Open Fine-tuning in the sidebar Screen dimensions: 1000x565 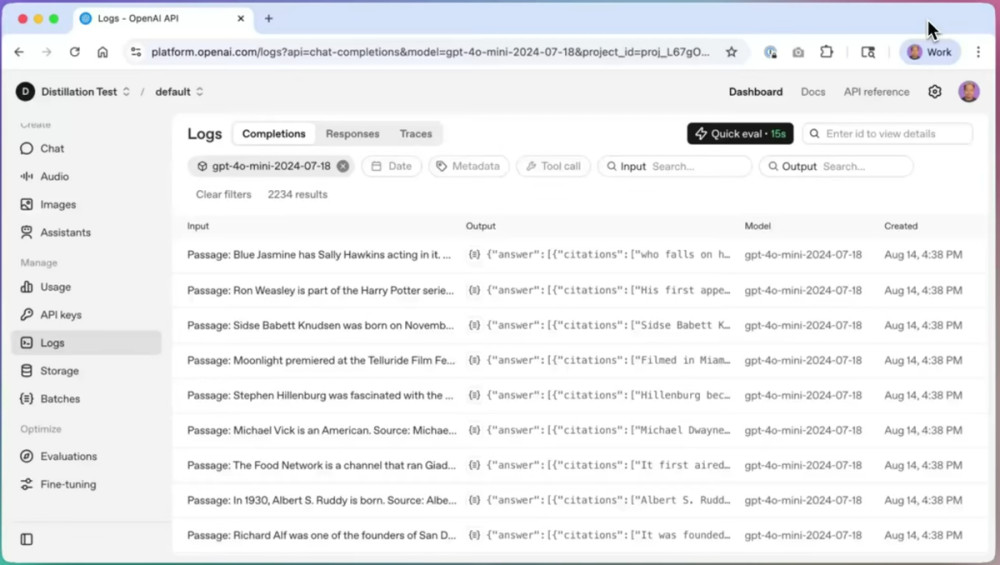click(x=68, y=484)
